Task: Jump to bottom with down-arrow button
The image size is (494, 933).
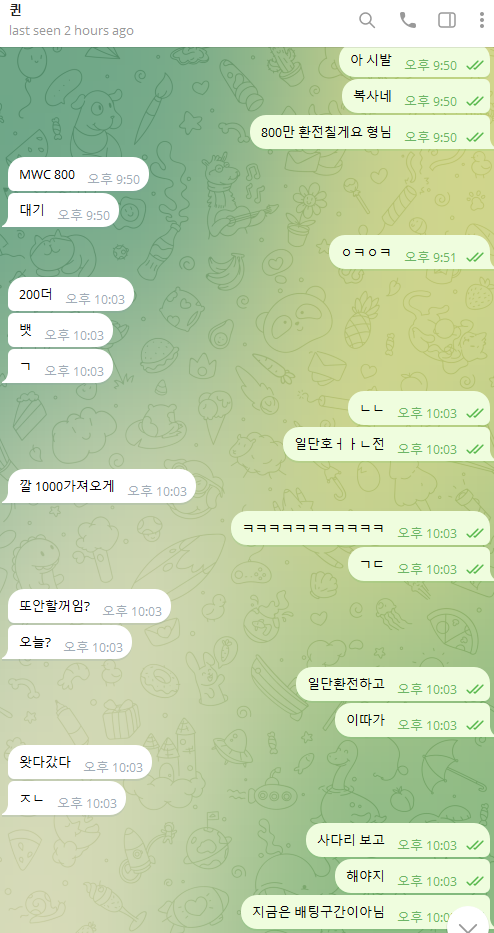Action: 470,921
